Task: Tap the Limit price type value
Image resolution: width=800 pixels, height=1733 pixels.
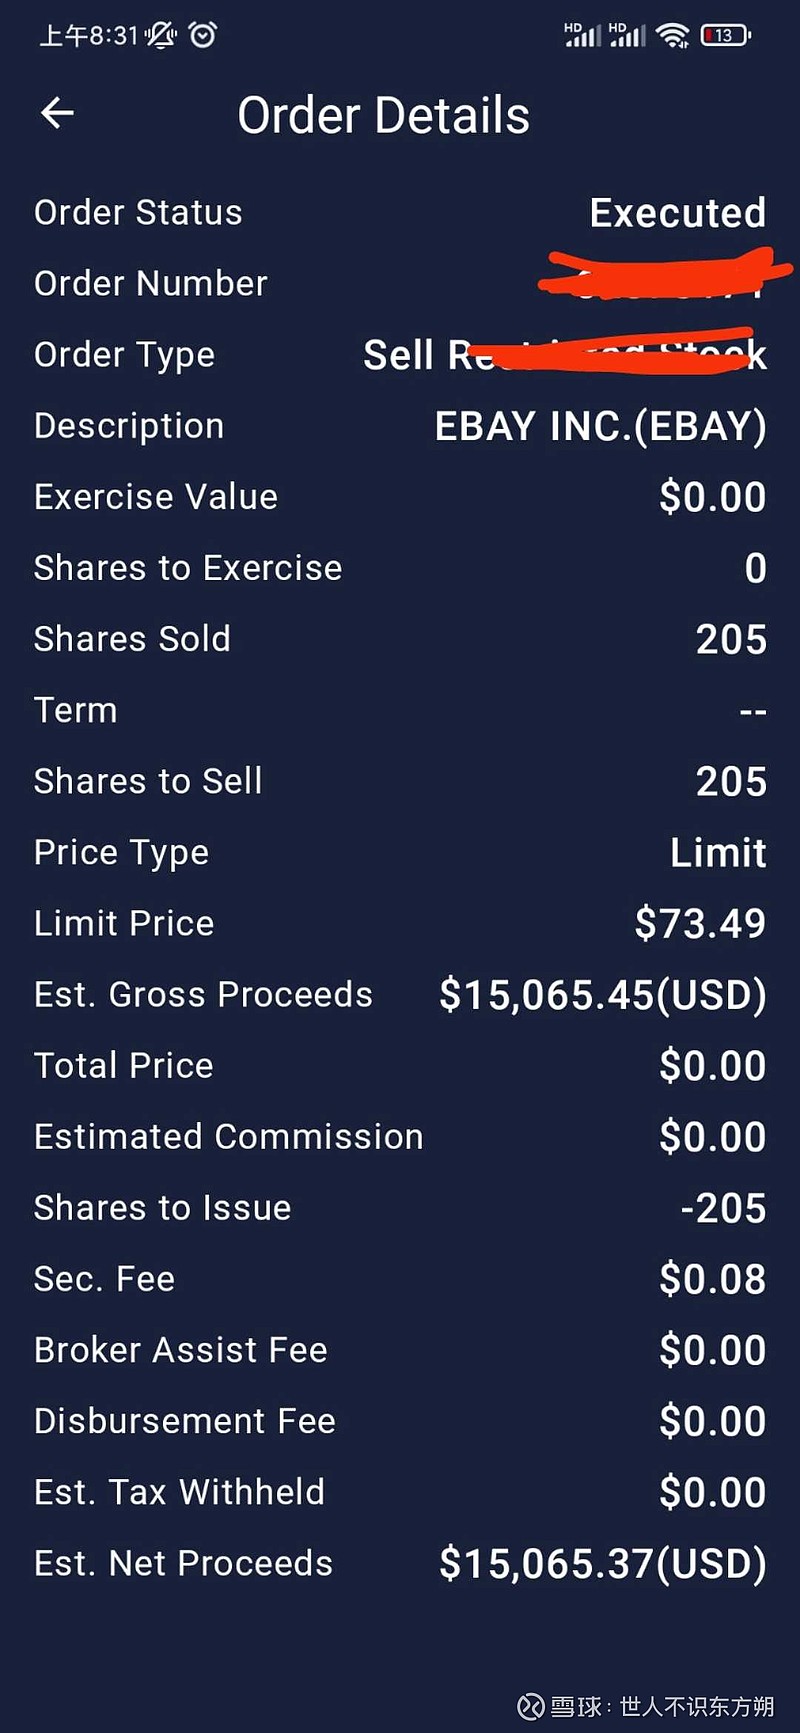Action: [x=717, y=853]
